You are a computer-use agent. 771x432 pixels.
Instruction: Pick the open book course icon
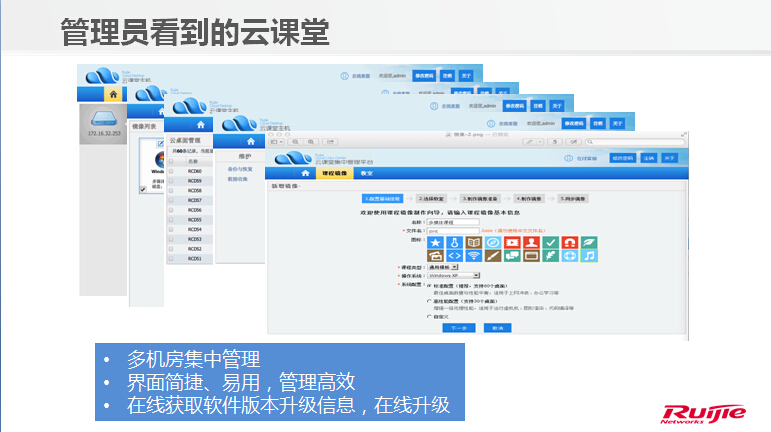tap(474, 242)
